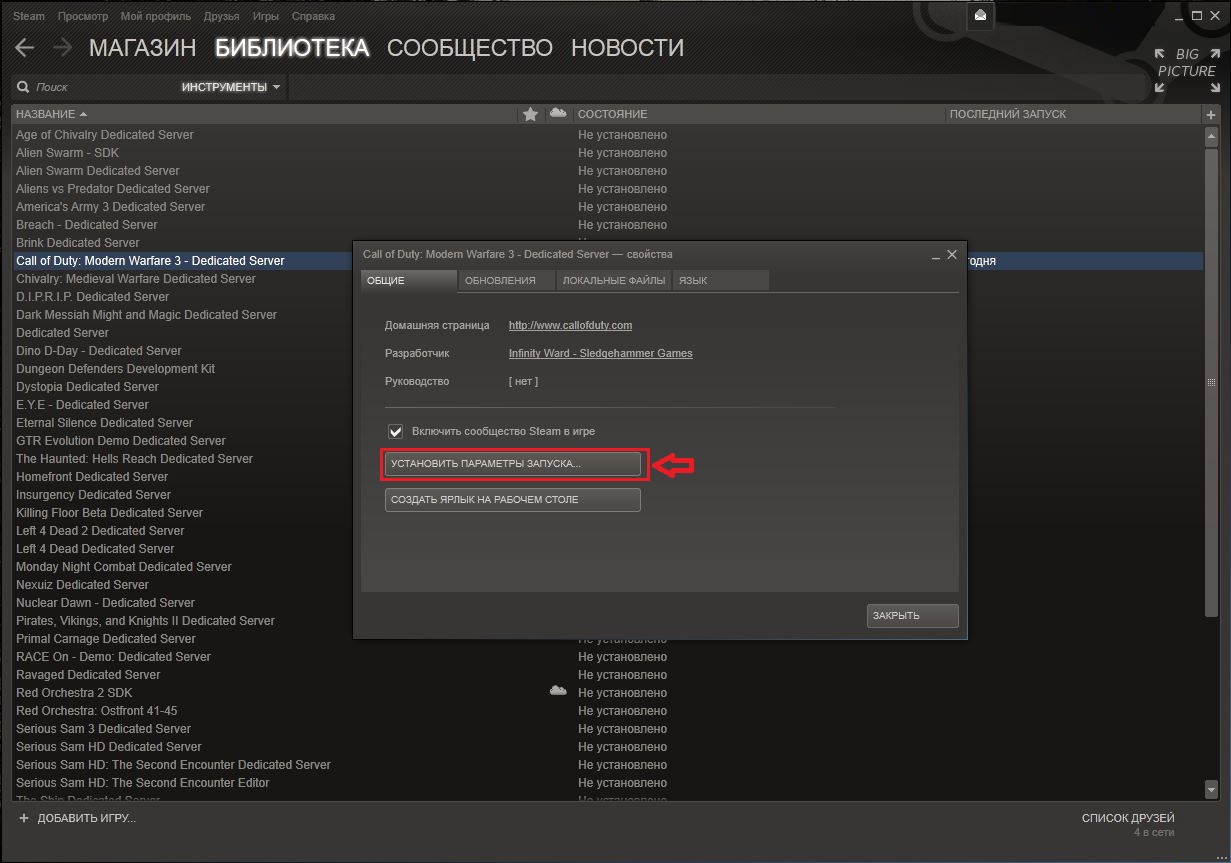Click ДОБАВИТЬ ИГРУ at the bottom
The width and height of the screenshot is (1231, 863).
tap(86, 818)
